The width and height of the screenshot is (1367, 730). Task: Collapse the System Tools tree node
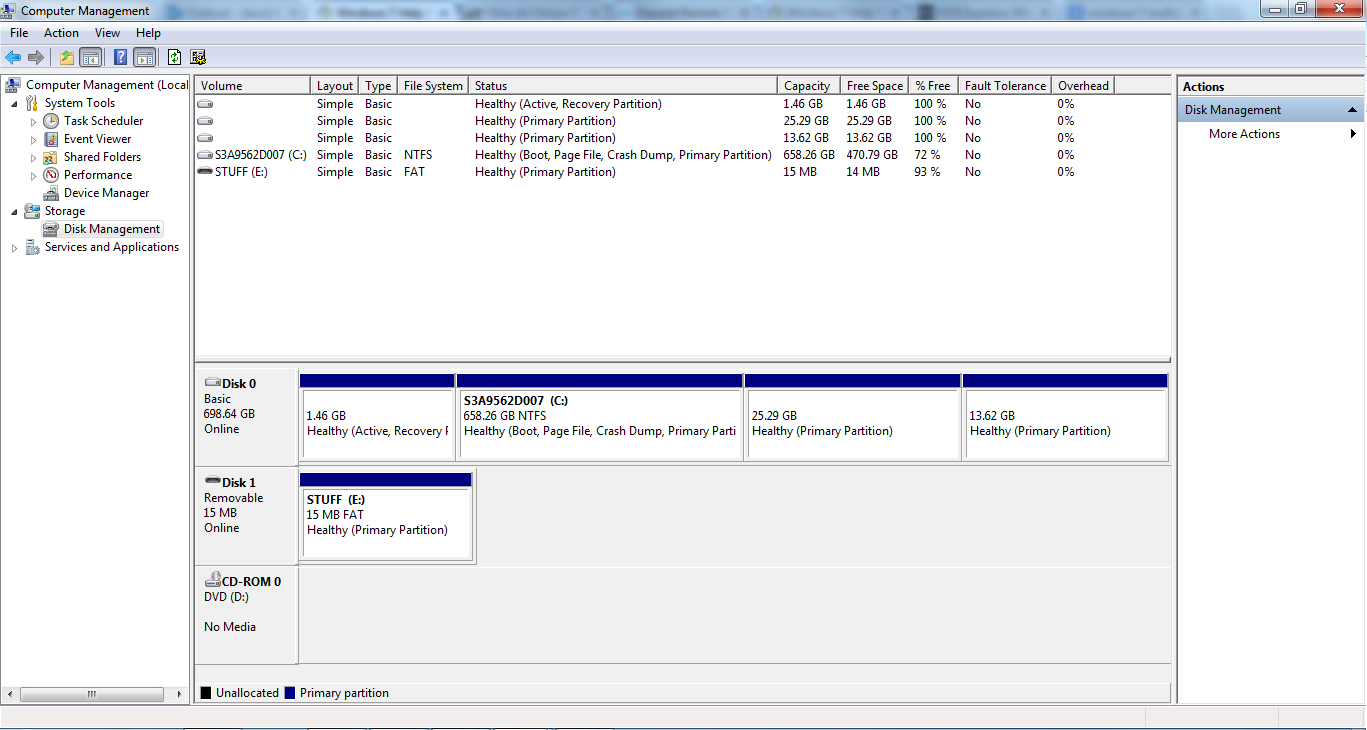(14, 104)
